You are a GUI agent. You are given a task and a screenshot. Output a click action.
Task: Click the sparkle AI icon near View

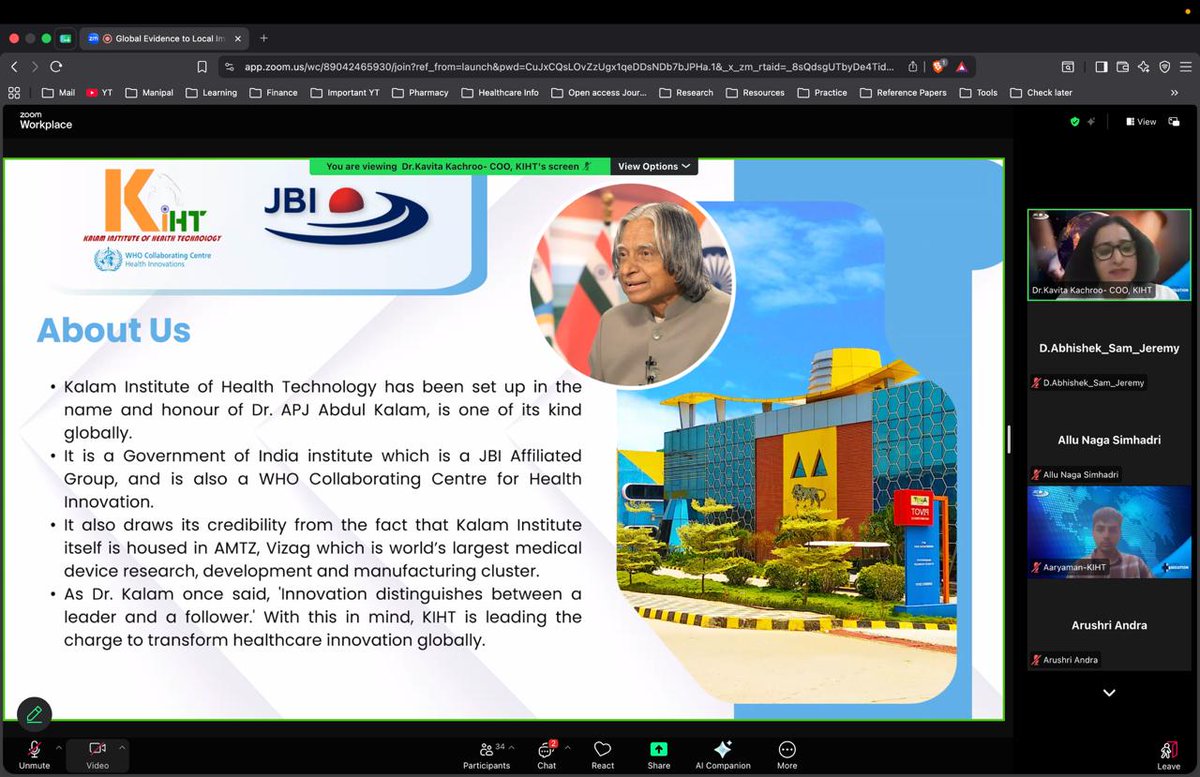click(x=1092, y=121)
